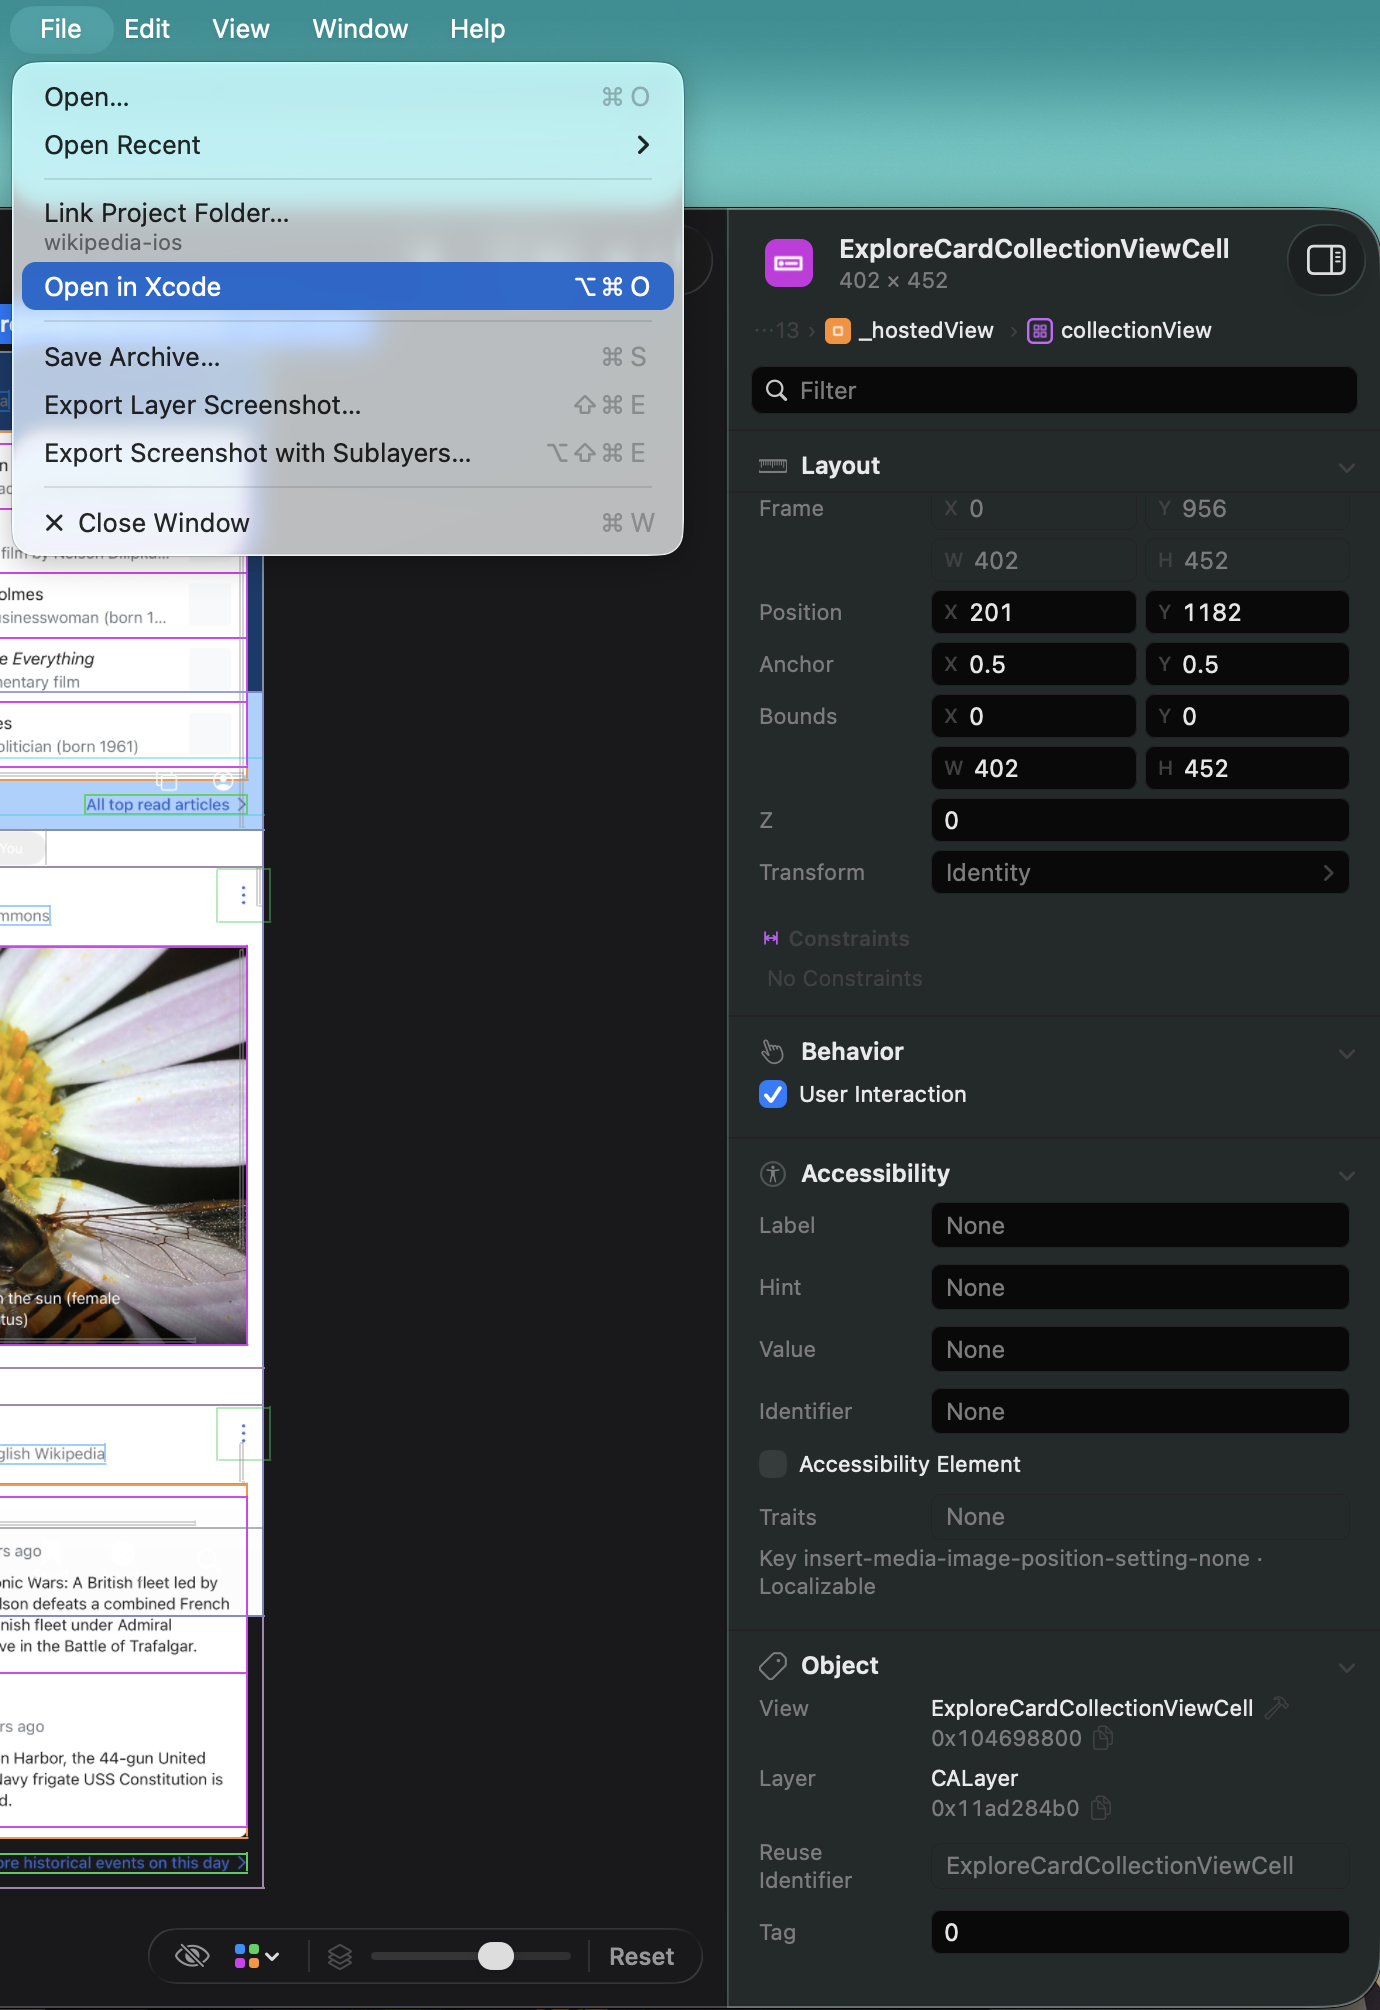
Task: Collapse the Accessibility section
Action: (x=1347, y=1175)
